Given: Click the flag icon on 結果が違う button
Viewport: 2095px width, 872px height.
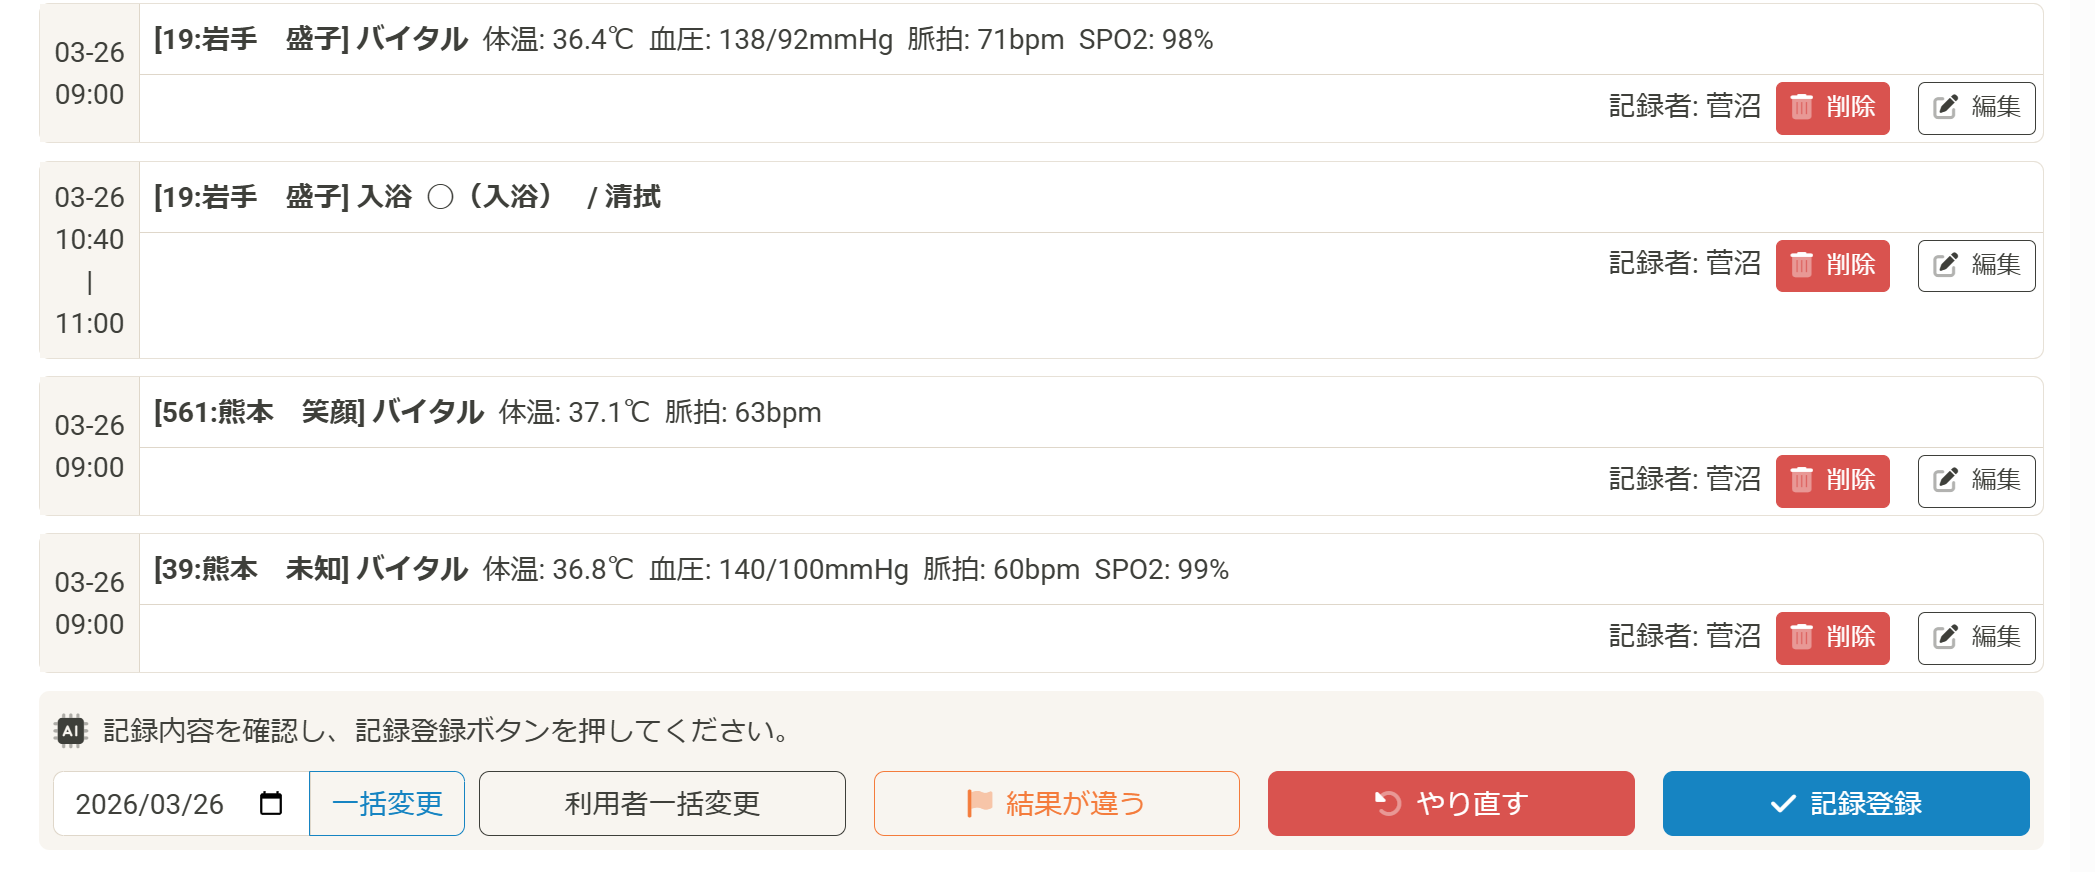Looking at the screenshot, I should [981, 802].
